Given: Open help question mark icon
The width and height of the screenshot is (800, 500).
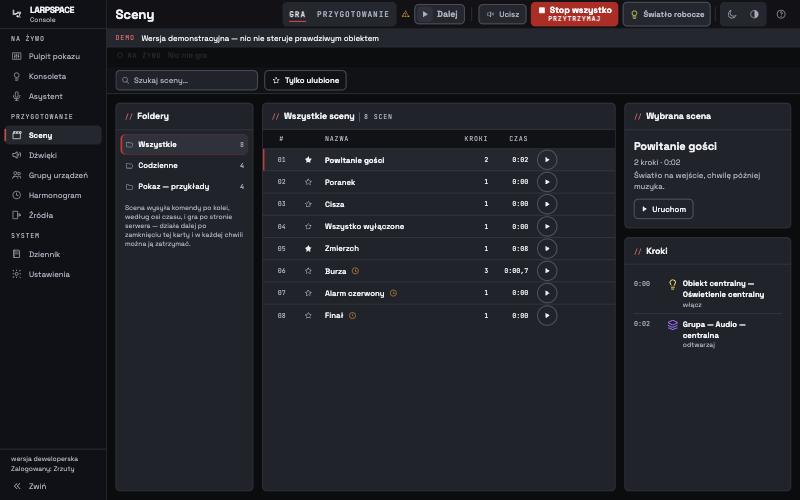Looking at the screenshot, I should click(781, 14).
